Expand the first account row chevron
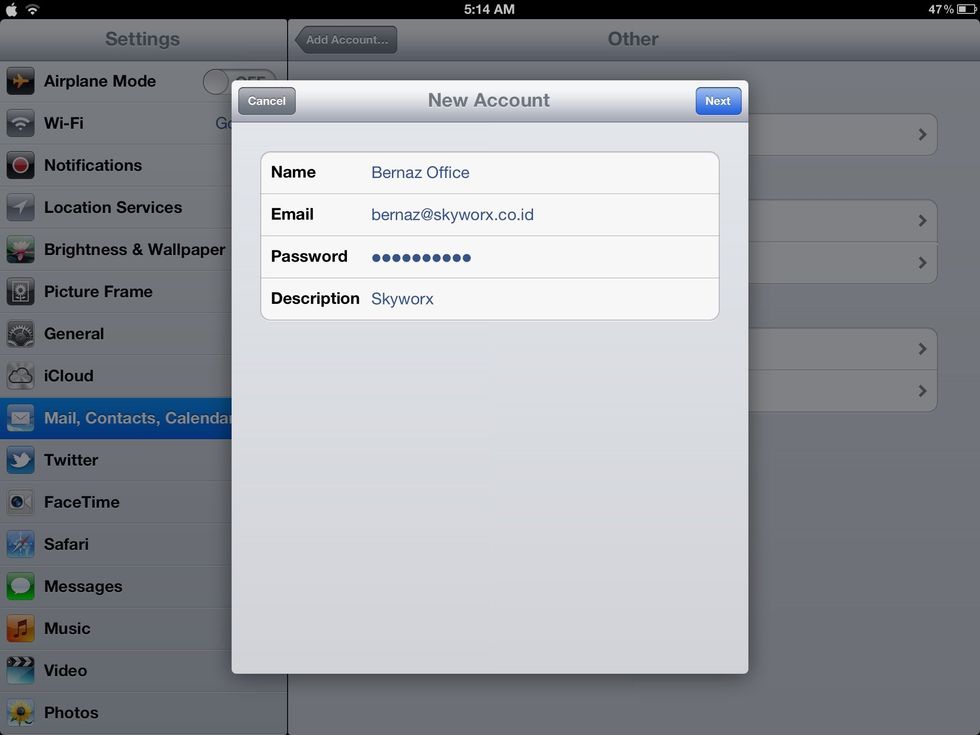This screenshot has width=980, height=735. click(921, 134)
